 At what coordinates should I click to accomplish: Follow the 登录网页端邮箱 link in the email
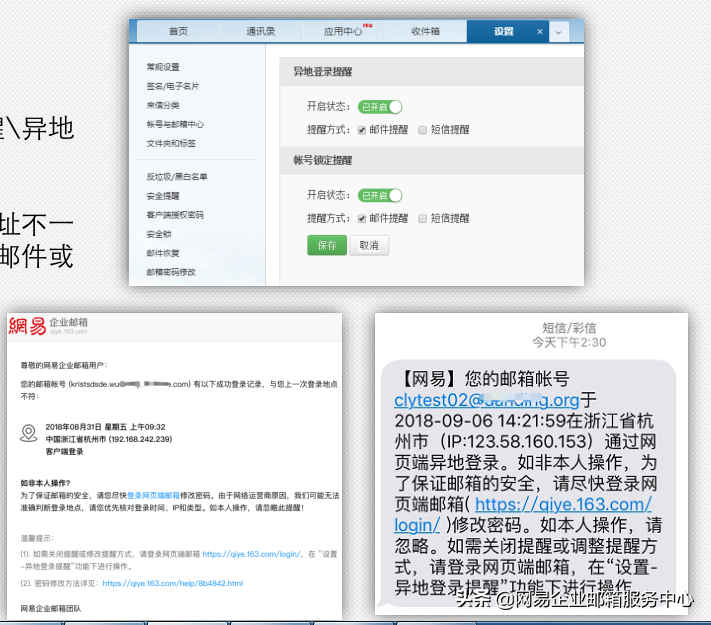click(x=153, y=495)
